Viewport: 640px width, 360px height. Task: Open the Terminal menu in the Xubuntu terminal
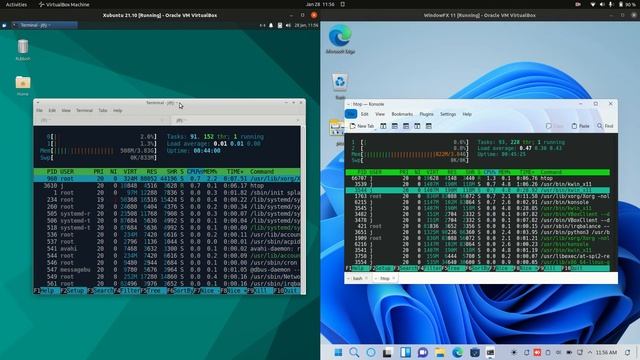pos(84,111)
